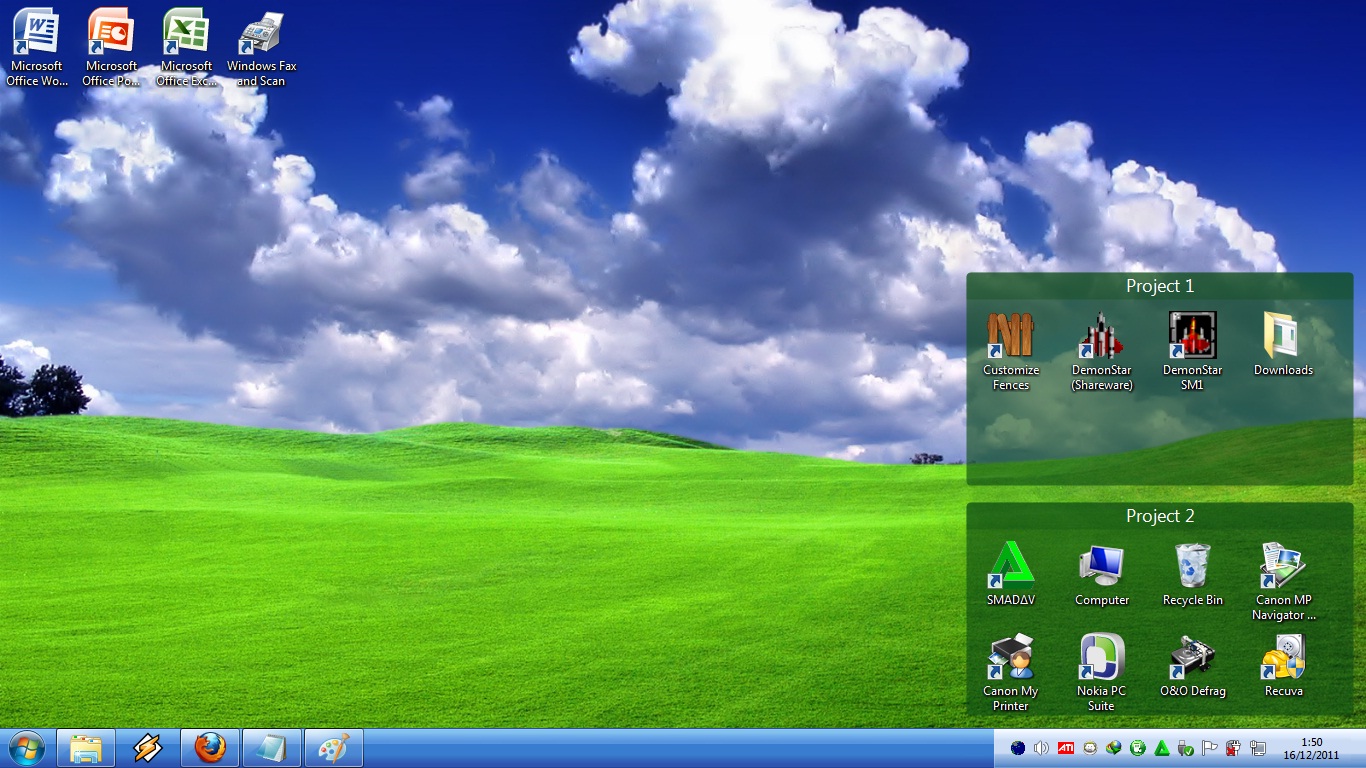This screenshot has width=1366, height=768.
Task: Click Show desktop button at taskbar end
Action: (1358, 748)
